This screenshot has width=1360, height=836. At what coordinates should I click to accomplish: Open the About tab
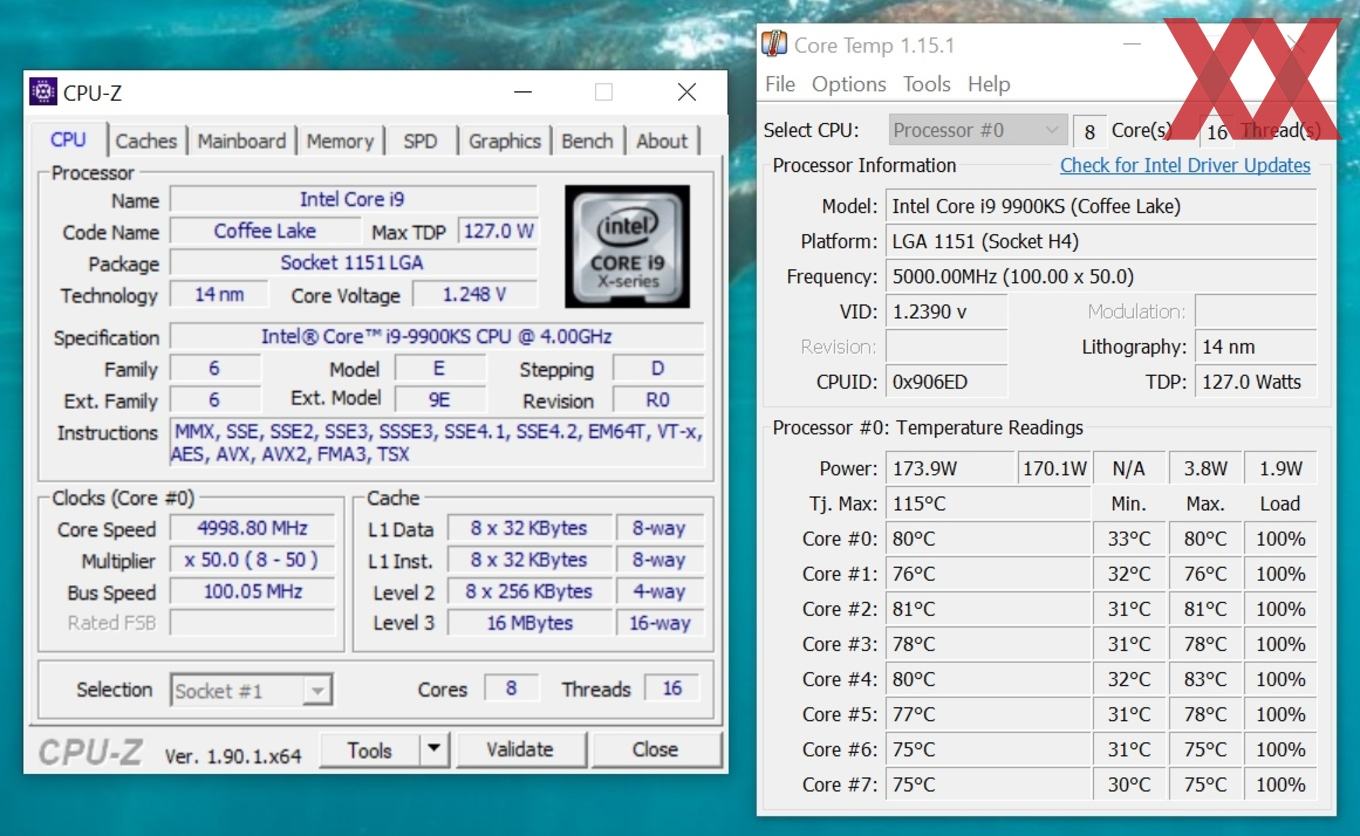(661, 141)
